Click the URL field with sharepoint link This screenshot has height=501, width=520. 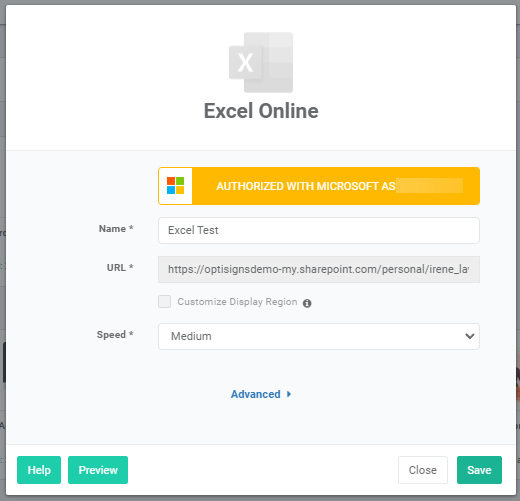319,269
